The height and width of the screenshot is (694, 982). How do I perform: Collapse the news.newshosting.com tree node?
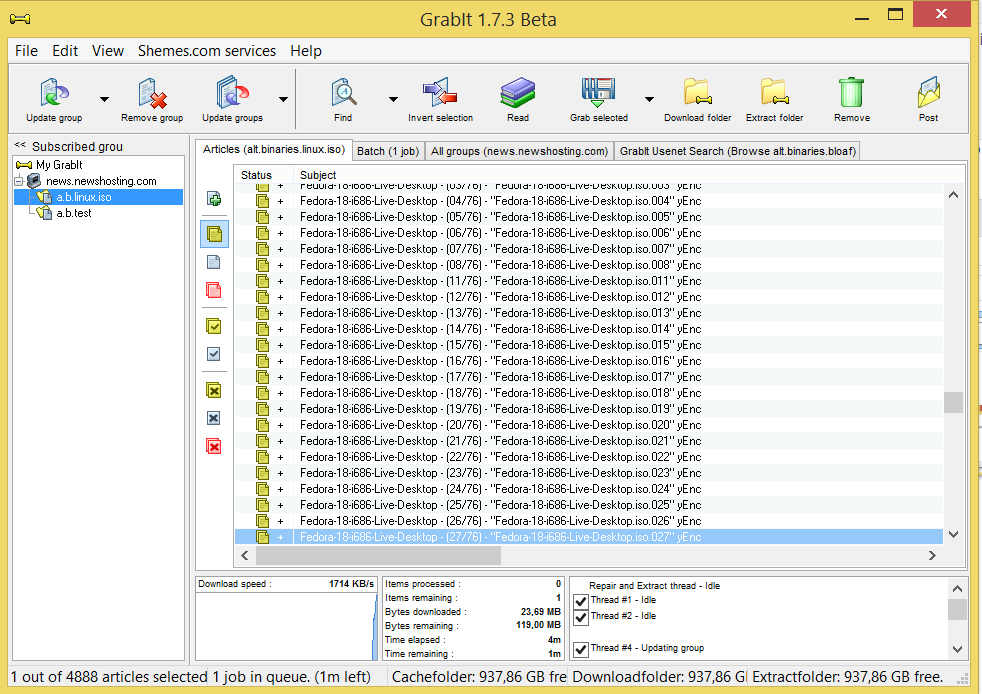coord(19,182)
